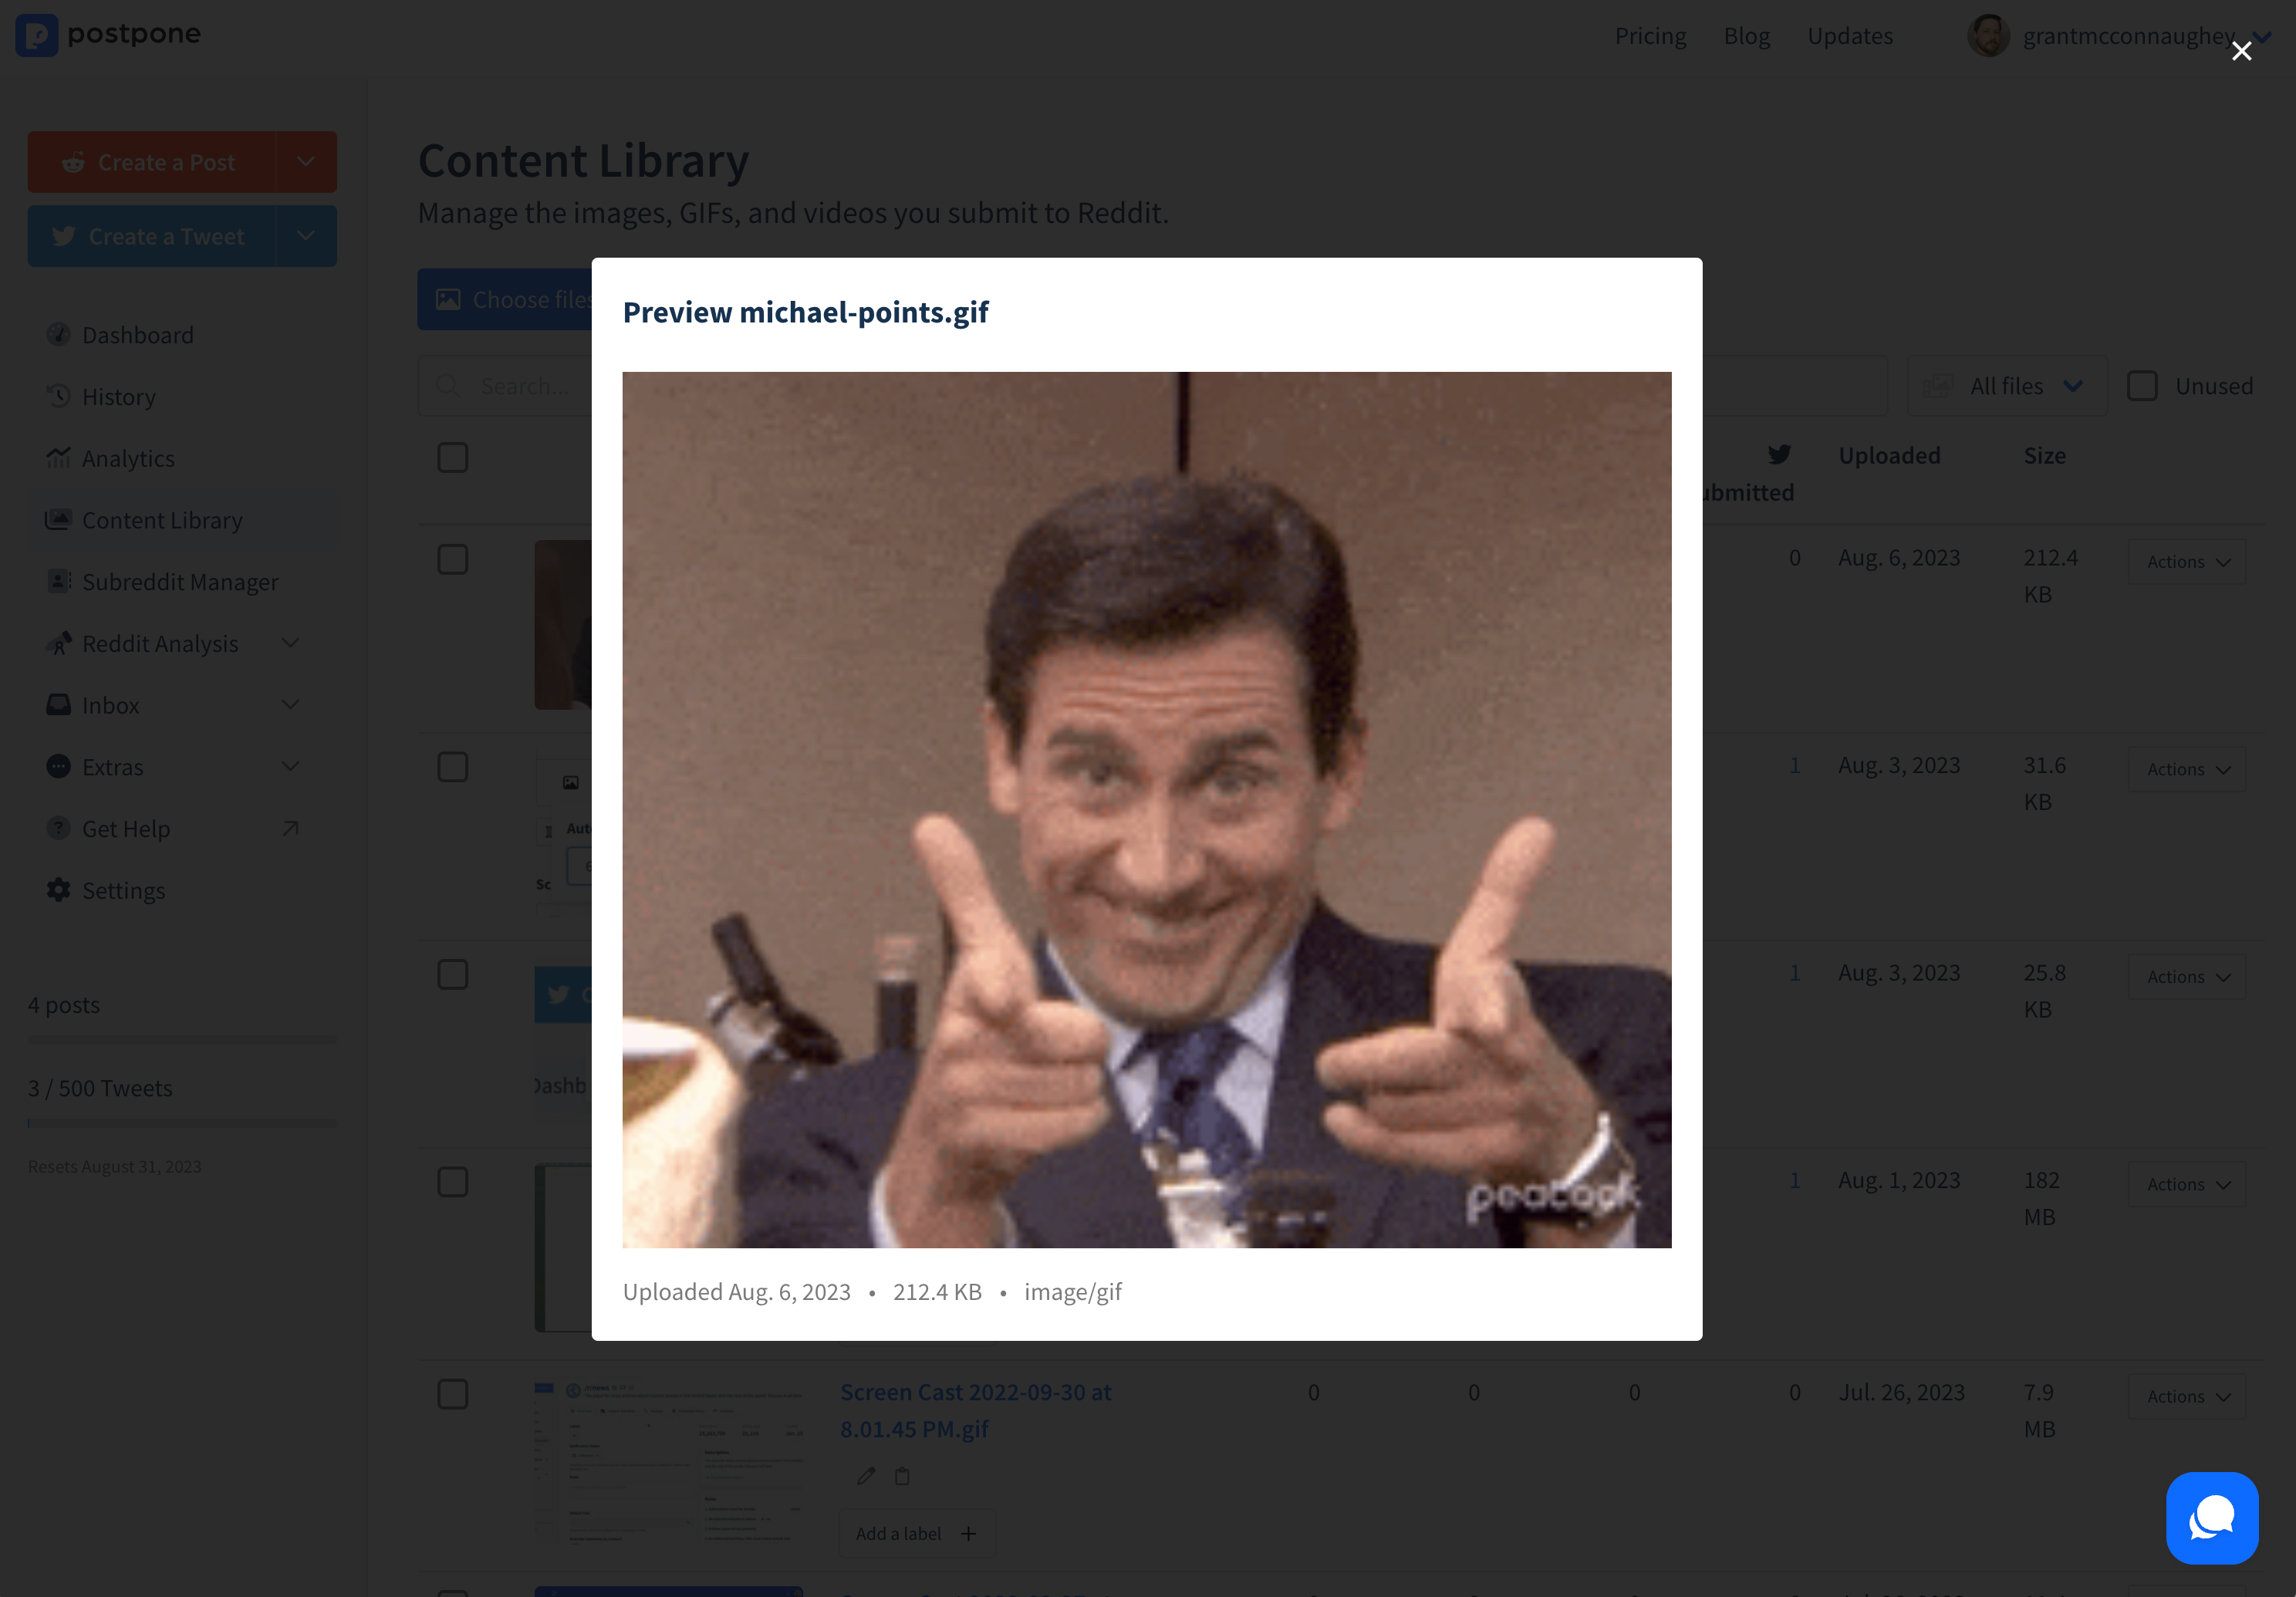Go to History in sidebar

coord(182,397)
